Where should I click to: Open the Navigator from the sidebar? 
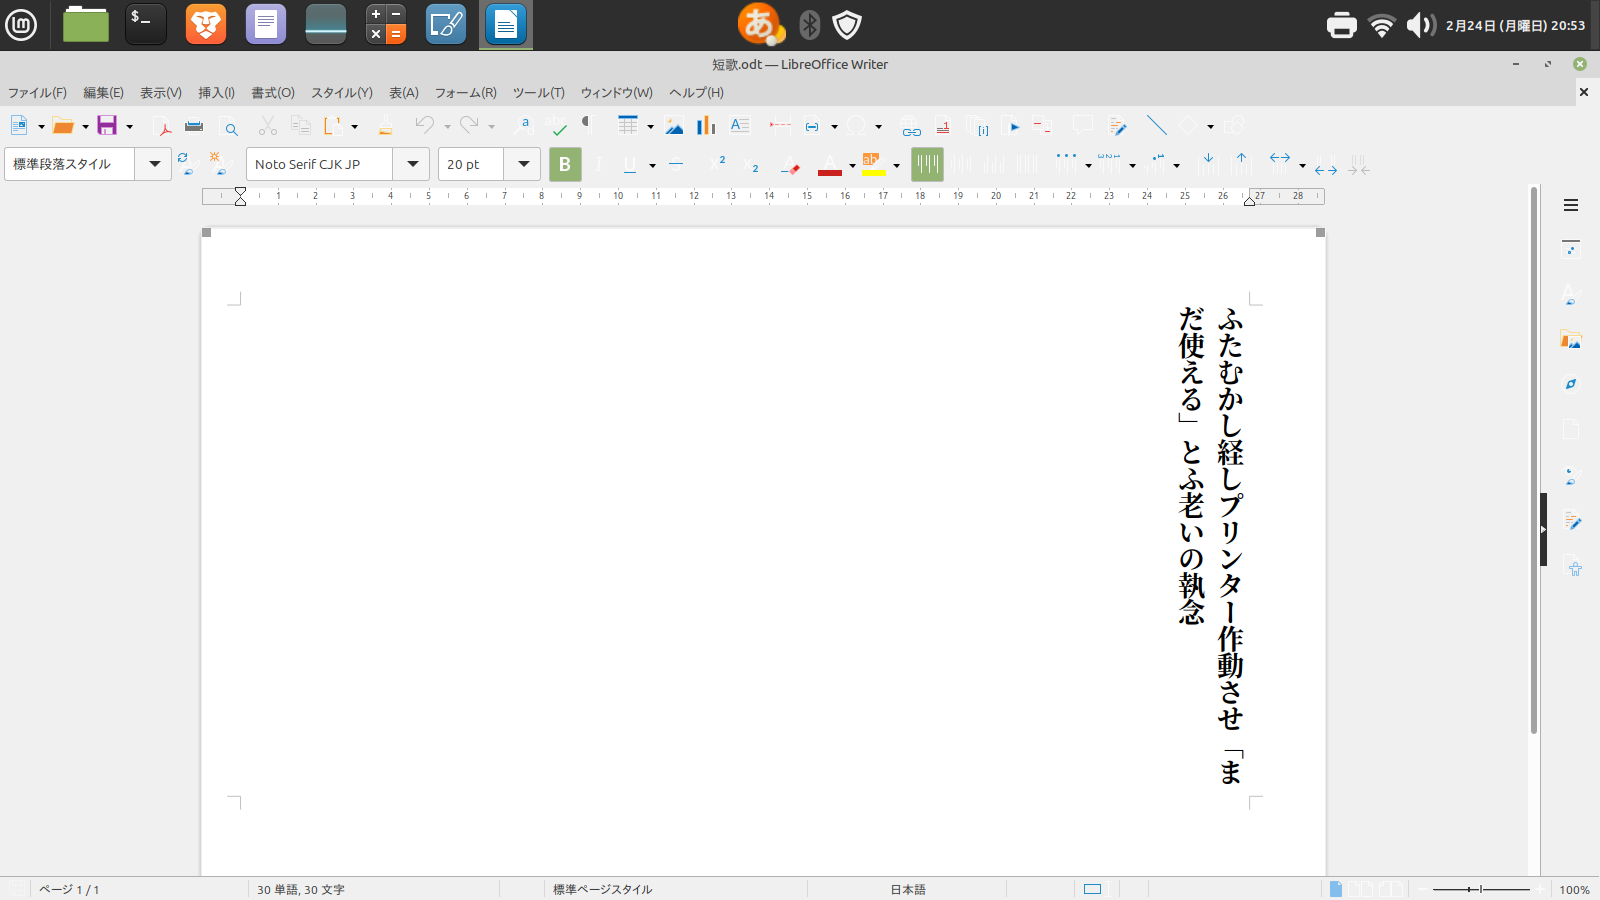[x=1571, y=384]
